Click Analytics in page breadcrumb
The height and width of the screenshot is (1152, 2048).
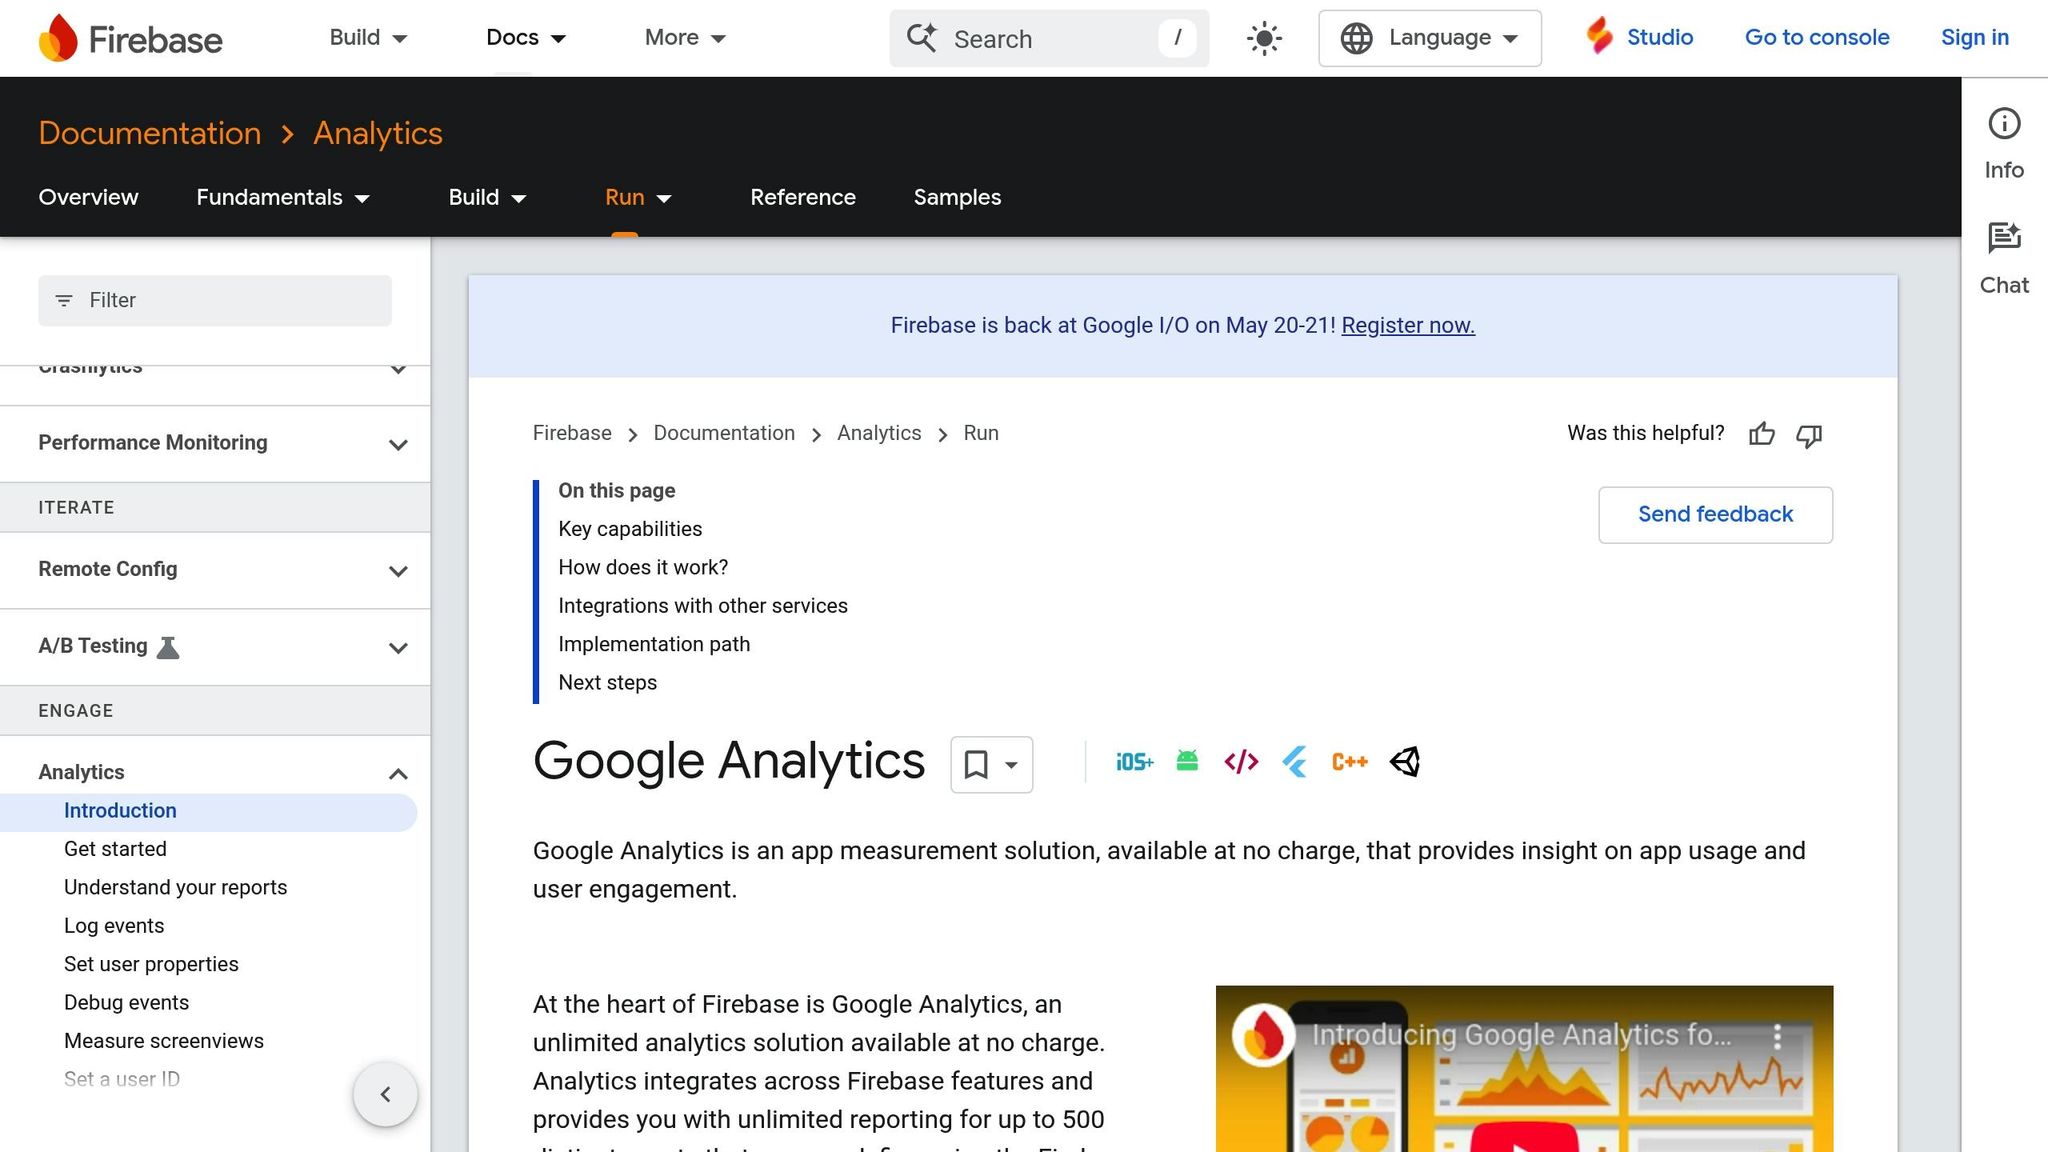879,433
